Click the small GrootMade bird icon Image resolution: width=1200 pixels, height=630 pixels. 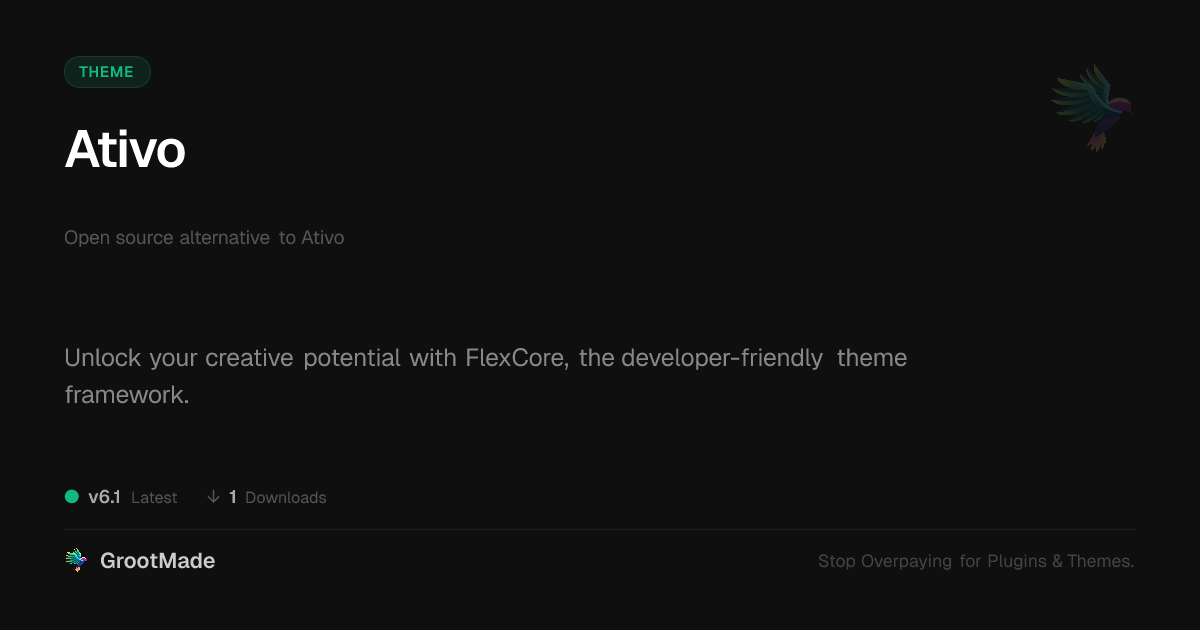[x=76, y=561]
